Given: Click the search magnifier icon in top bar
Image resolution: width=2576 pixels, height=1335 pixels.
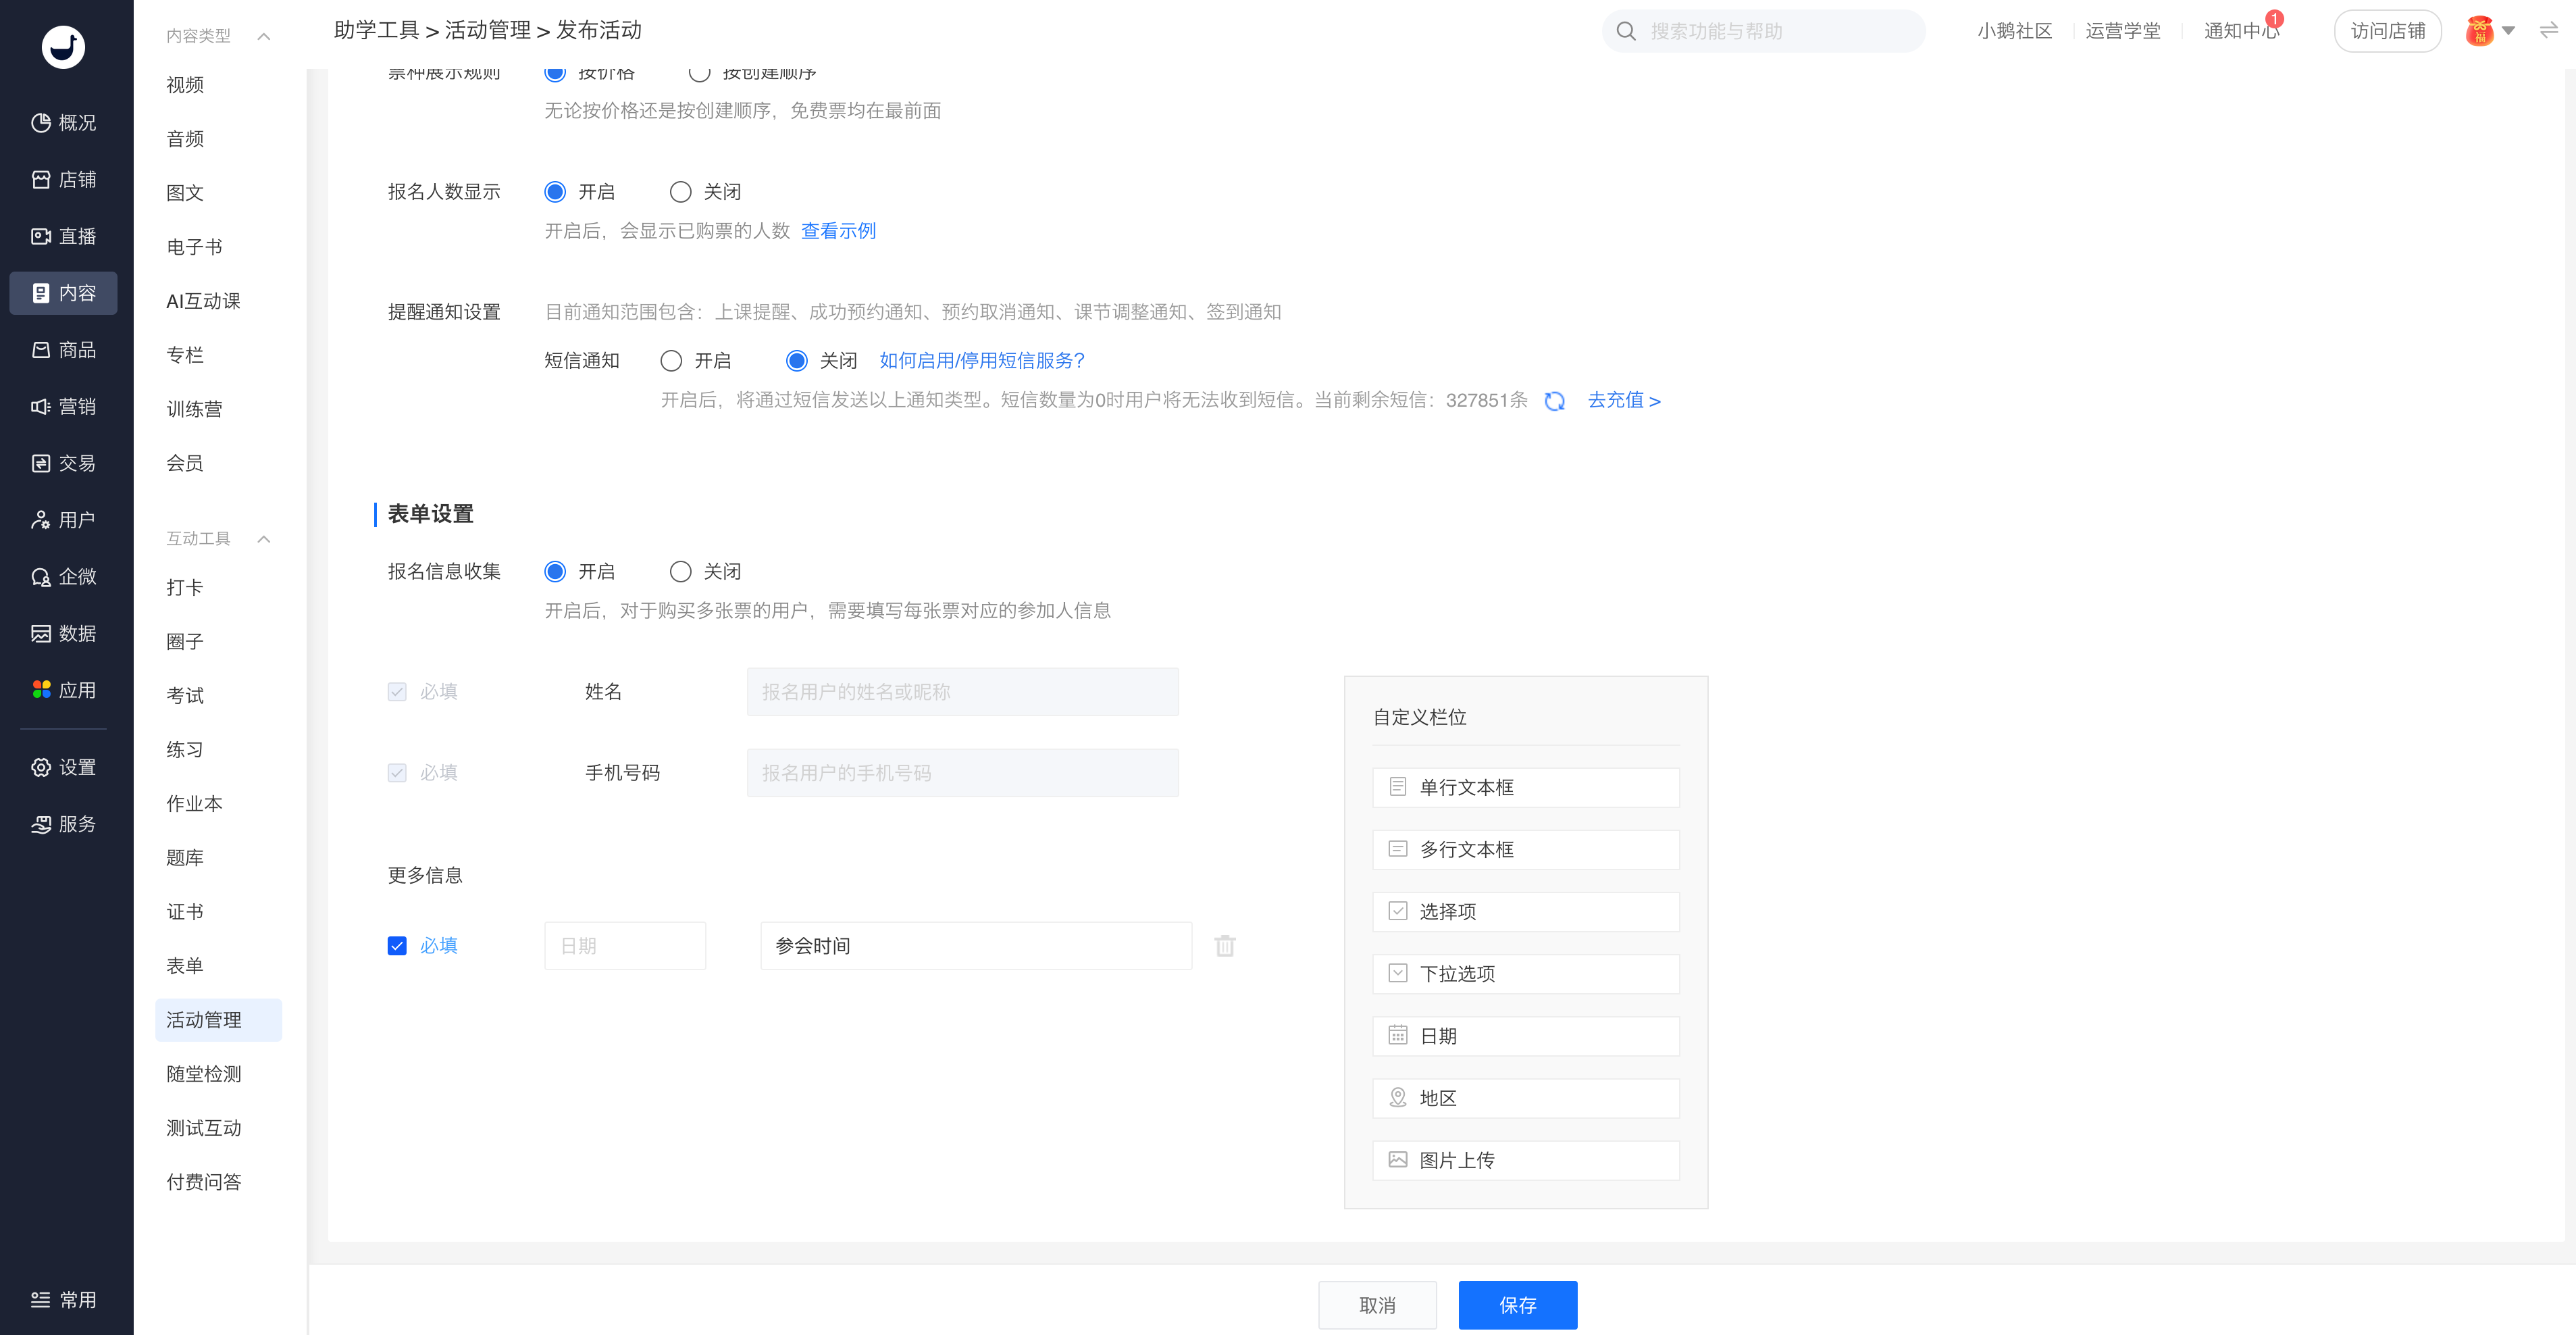Looking at the screenshot, I should click(x=1626, y=31).
